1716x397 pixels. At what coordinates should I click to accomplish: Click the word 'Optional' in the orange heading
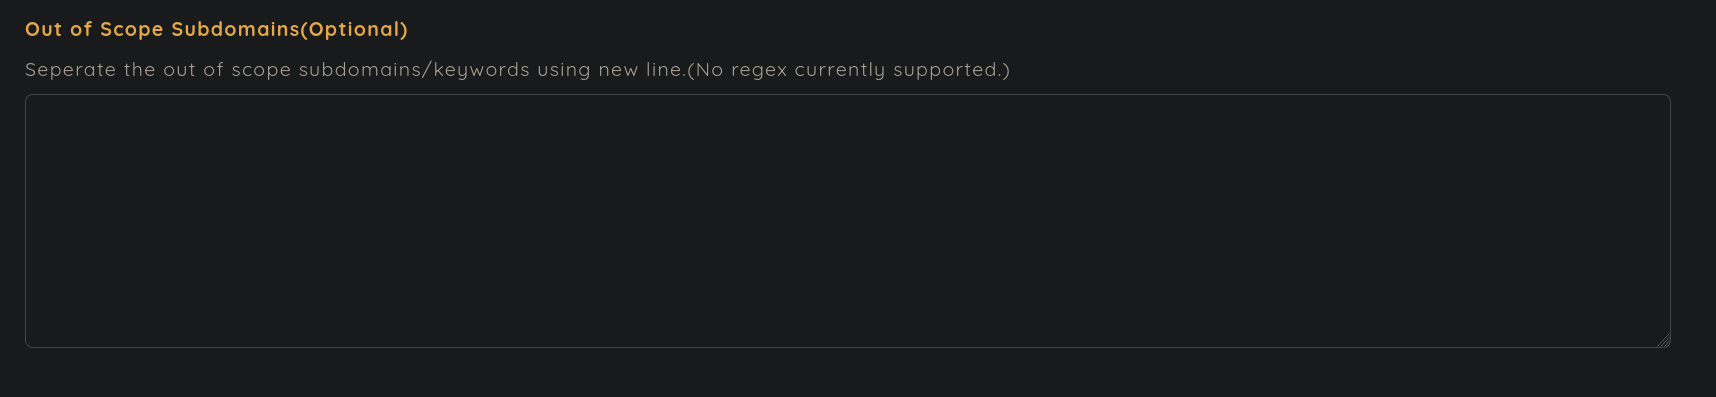(354, 29)
